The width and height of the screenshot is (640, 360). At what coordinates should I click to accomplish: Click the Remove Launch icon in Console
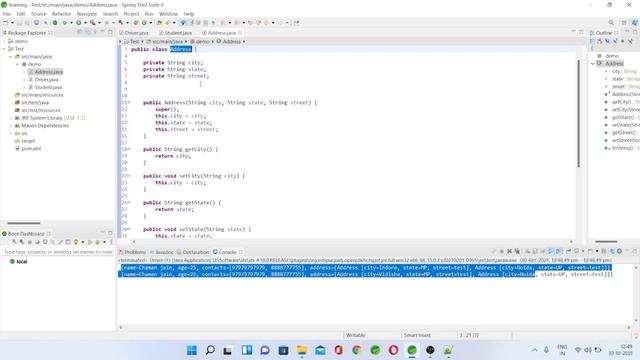point(509,251)
